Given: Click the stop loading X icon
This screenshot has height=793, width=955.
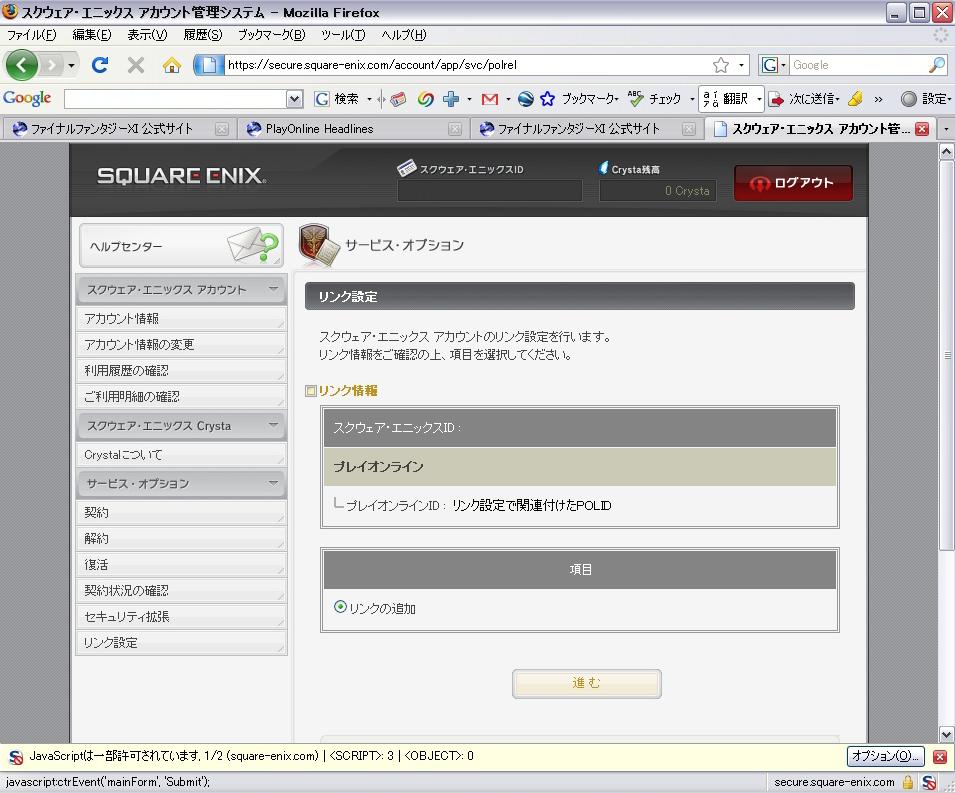Looking at the screenshot, I should coord(136,65).
